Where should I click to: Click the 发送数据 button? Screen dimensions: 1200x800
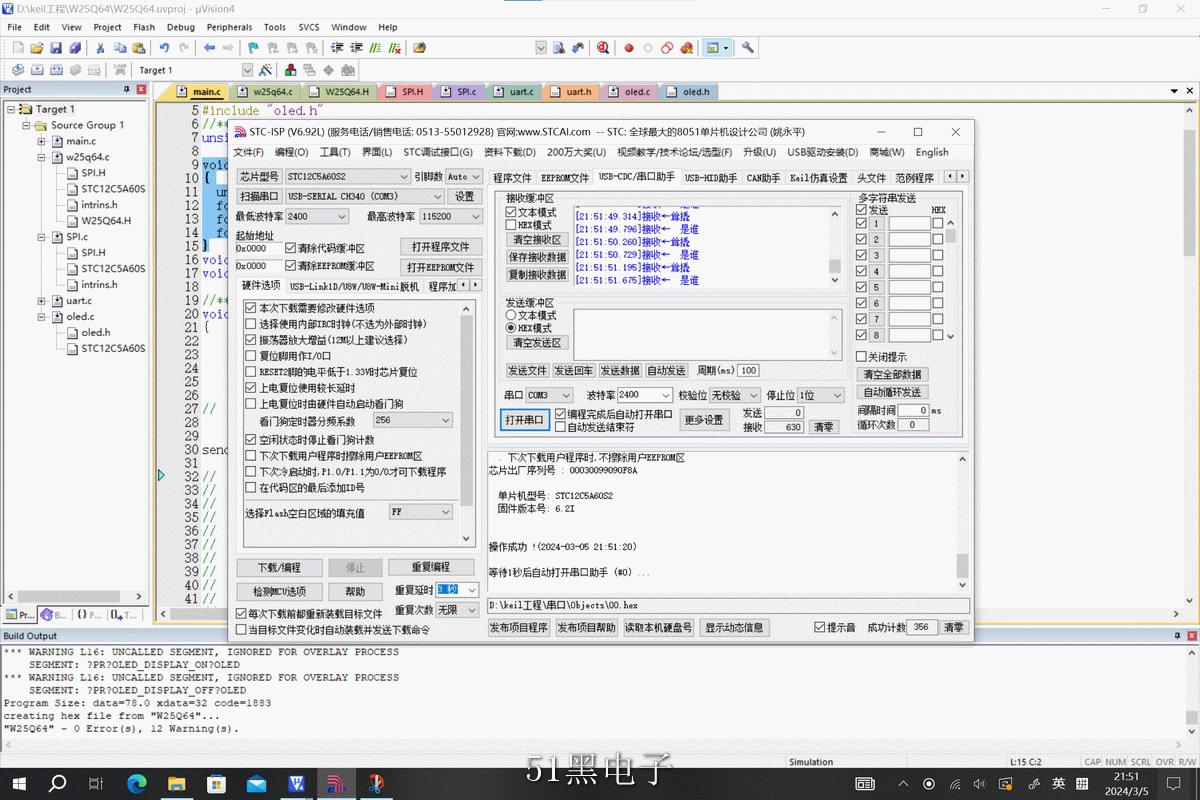(x=621, y=371)
